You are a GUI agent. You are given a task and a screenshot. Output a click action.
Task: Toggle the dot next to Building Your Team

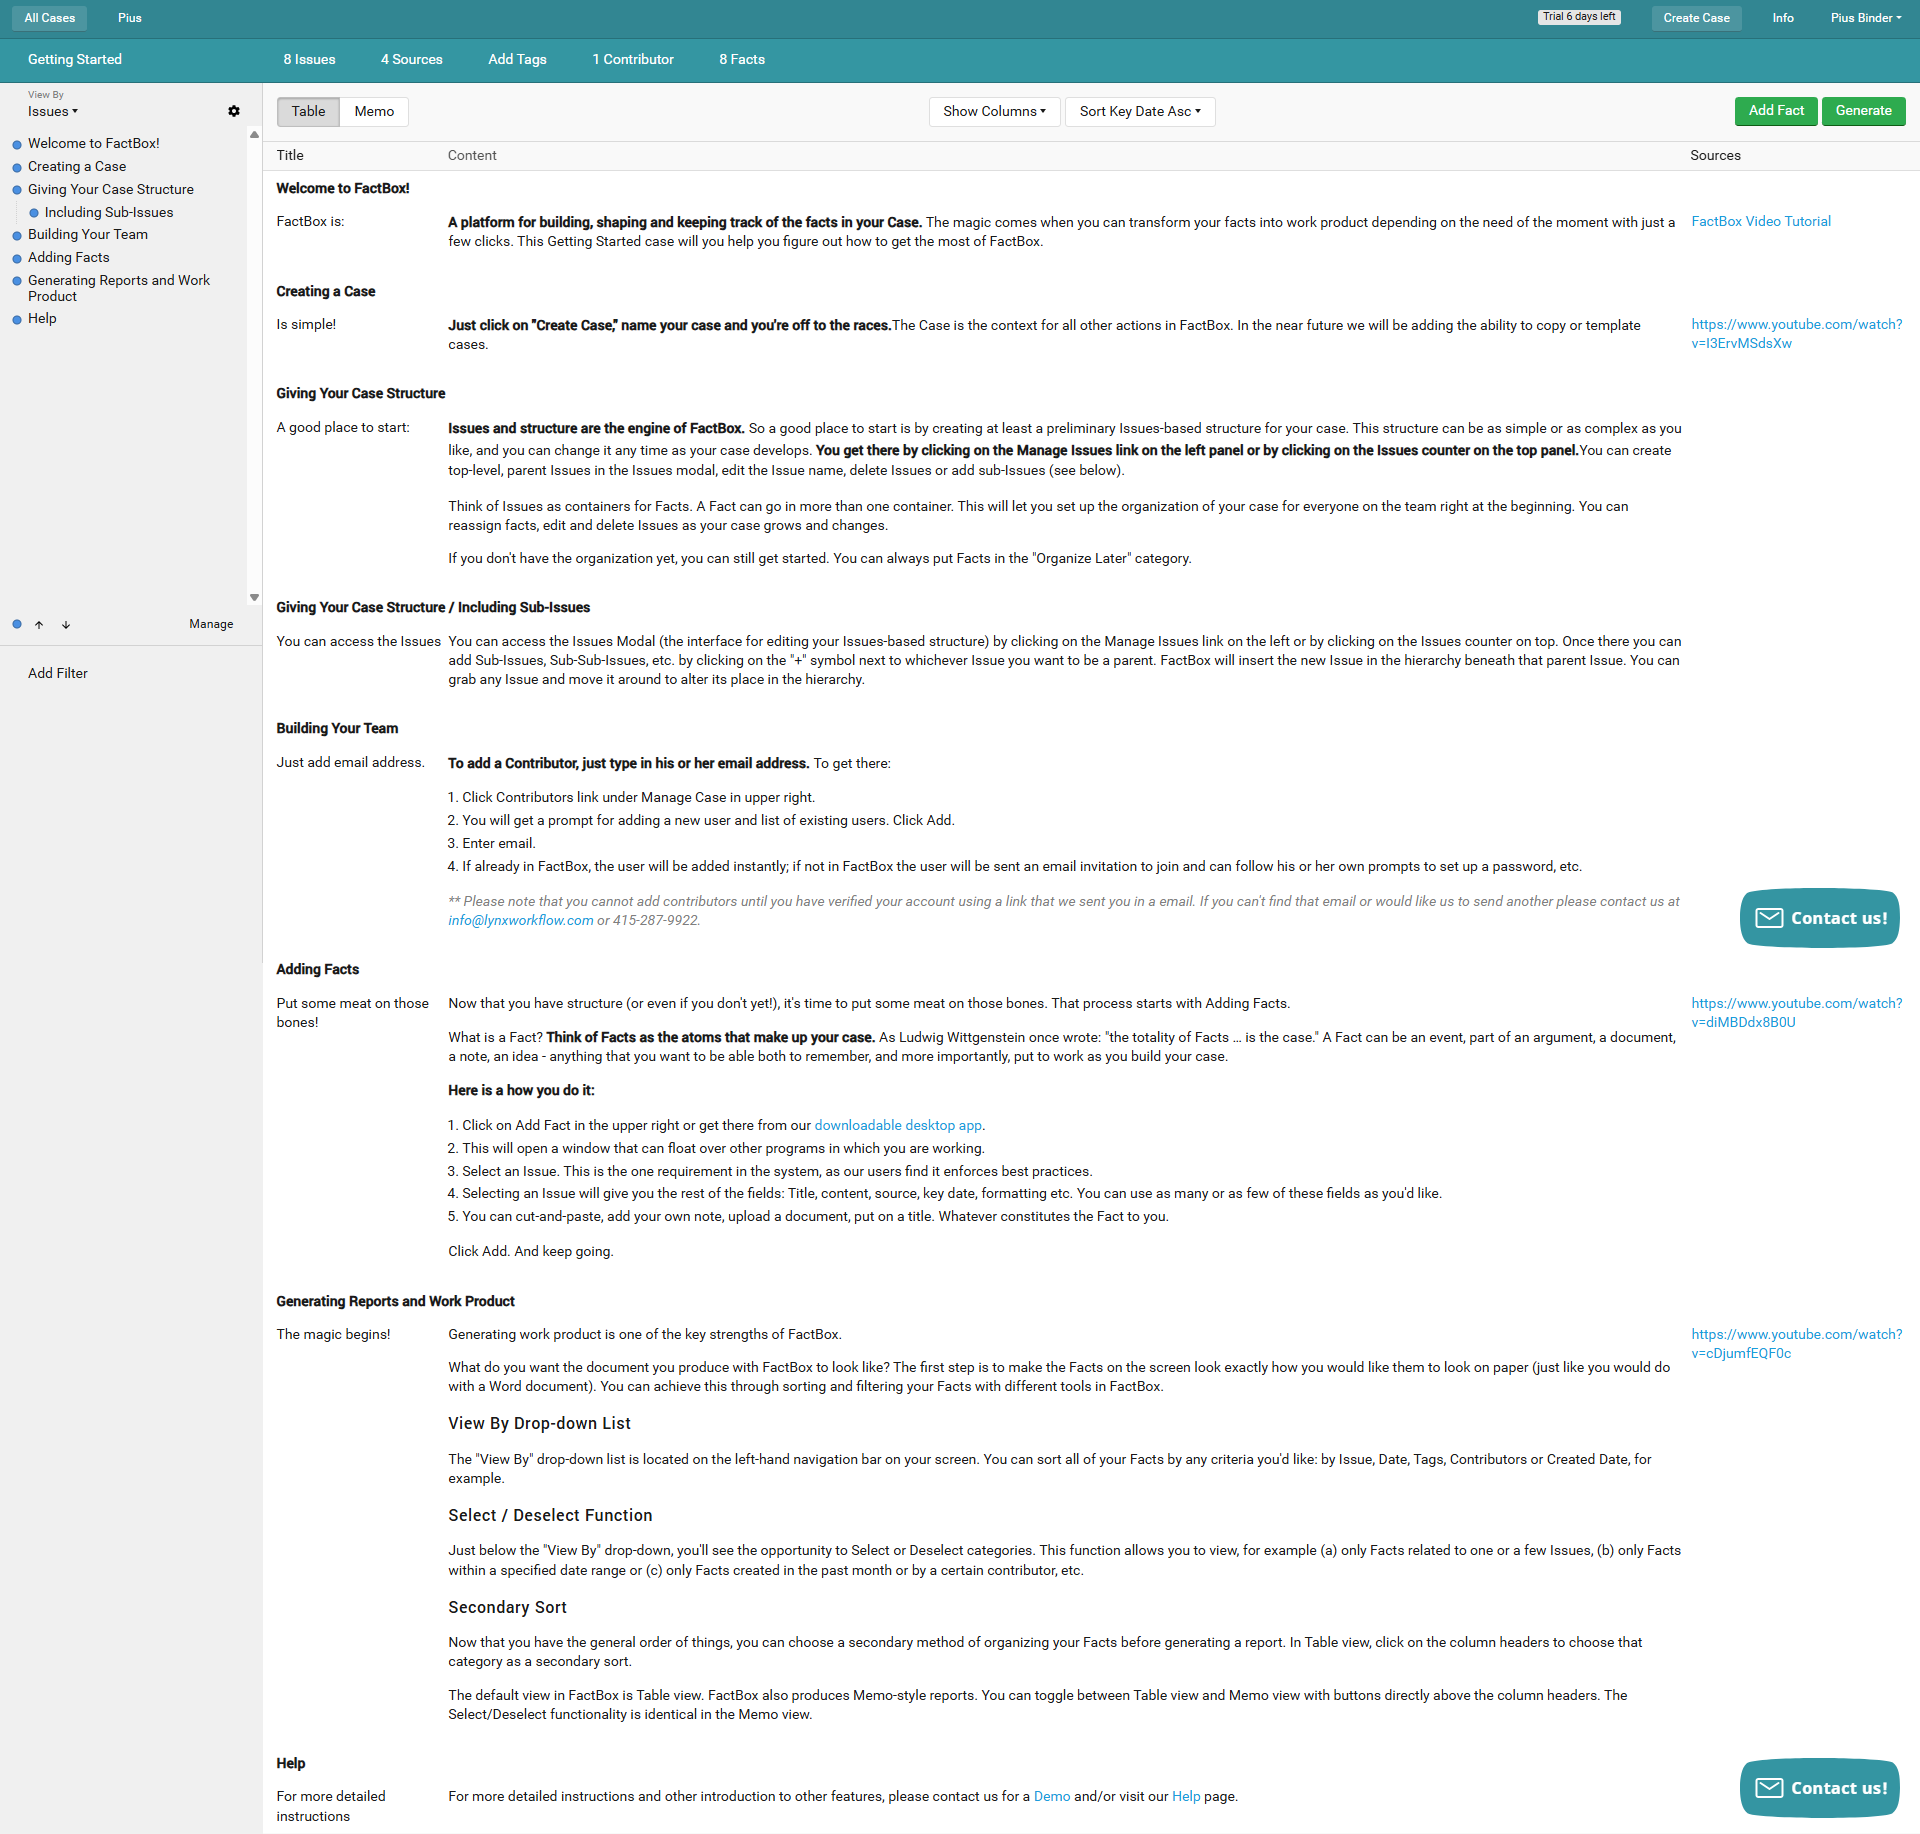(17, 236)
